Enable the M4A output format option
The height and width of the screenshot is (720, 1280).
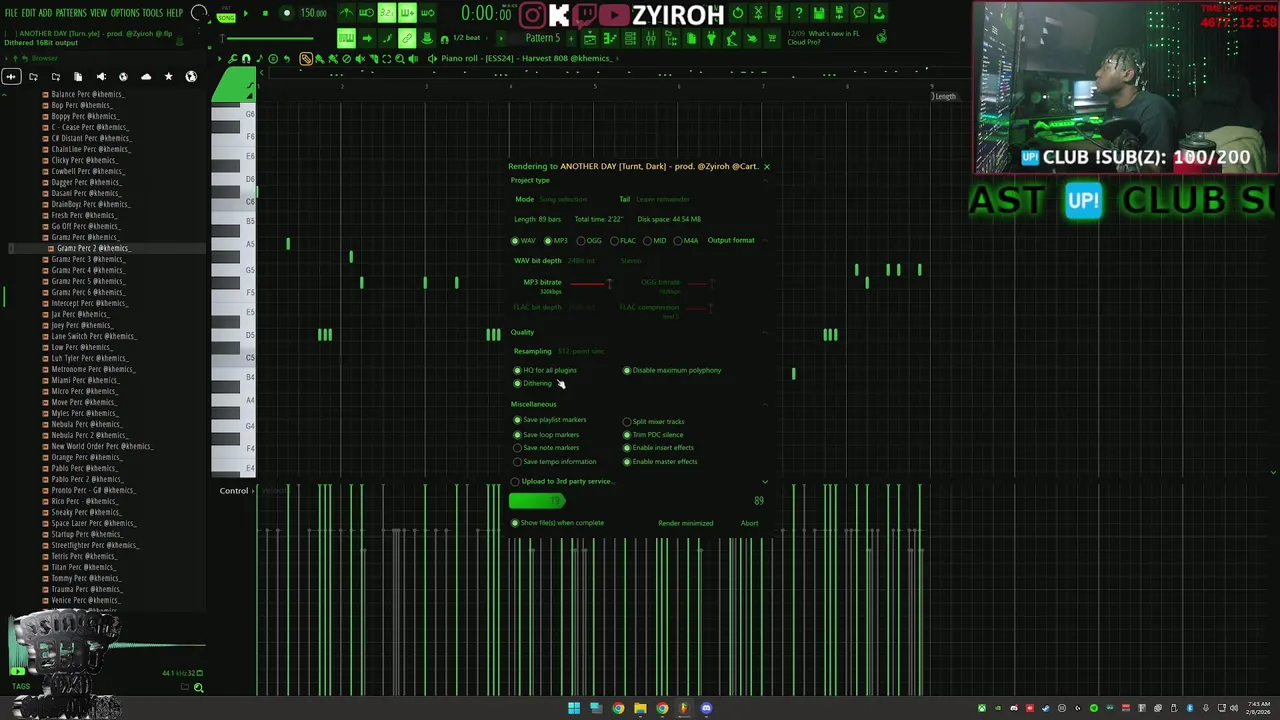[687, 241]
